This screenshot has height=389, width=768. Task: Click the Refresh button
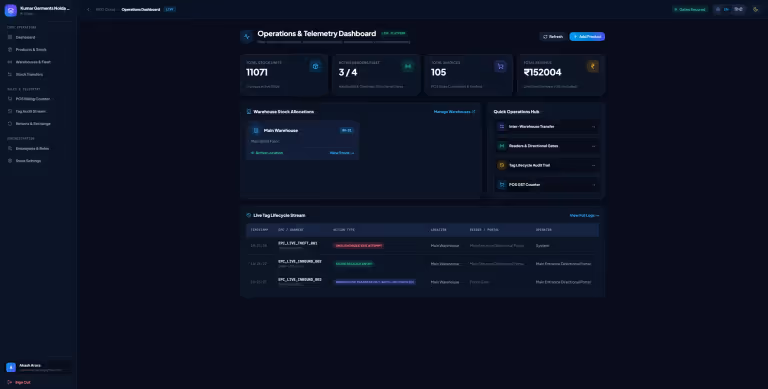click(553, 37)
